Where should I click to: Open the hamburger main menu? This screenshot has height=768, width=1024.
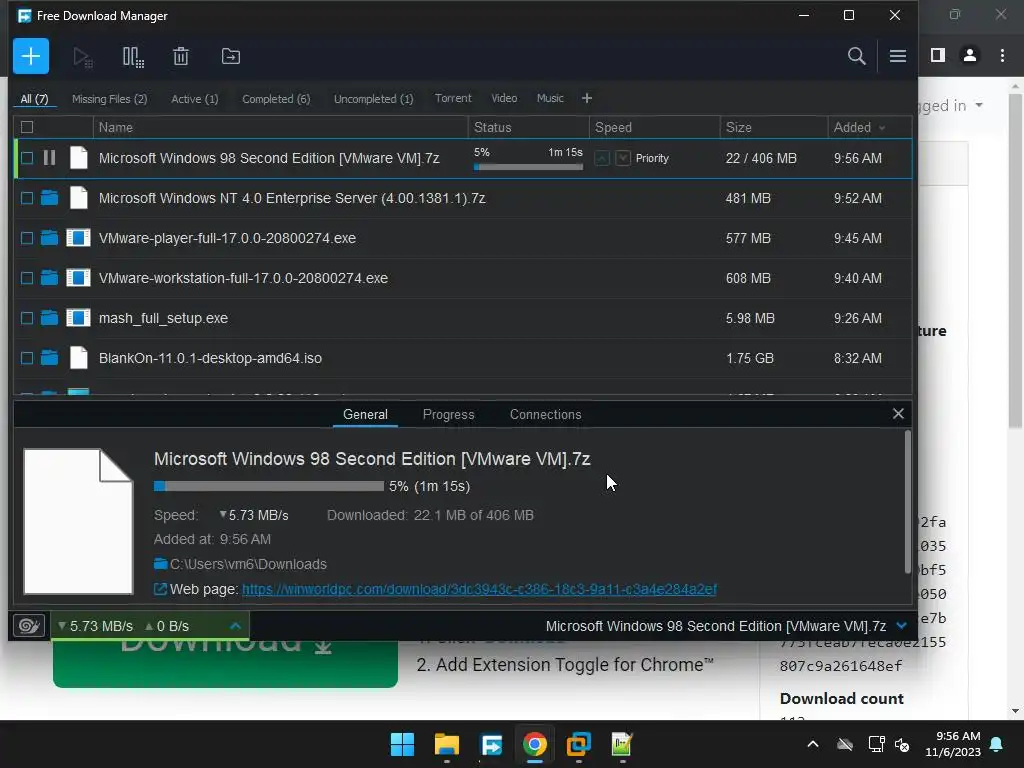[897, 56]
